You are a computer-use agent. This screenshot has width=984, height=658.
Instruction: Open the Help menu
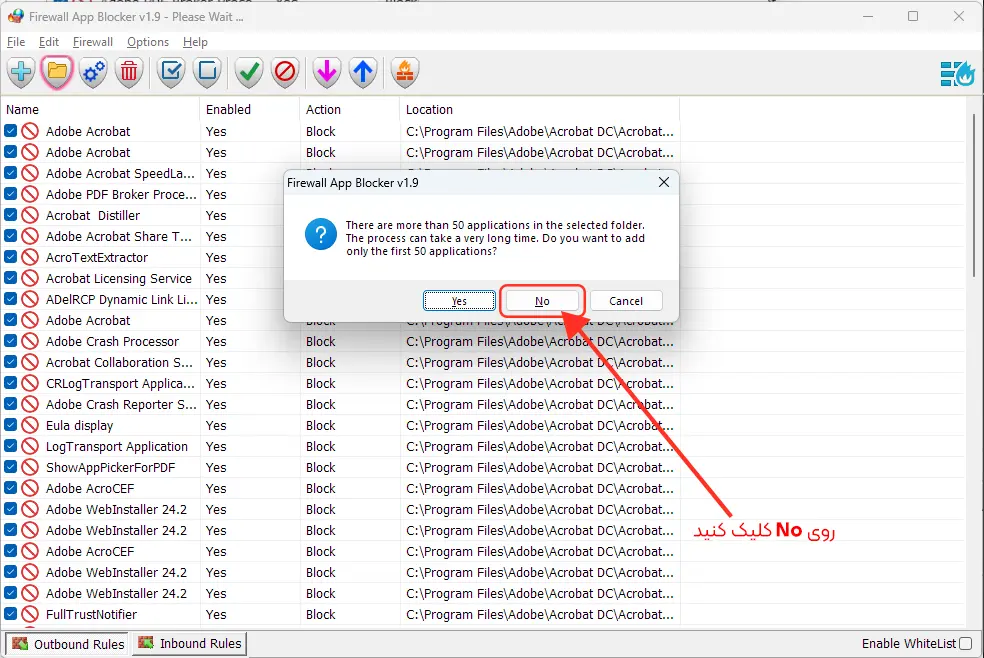click(x=195, y=42)
